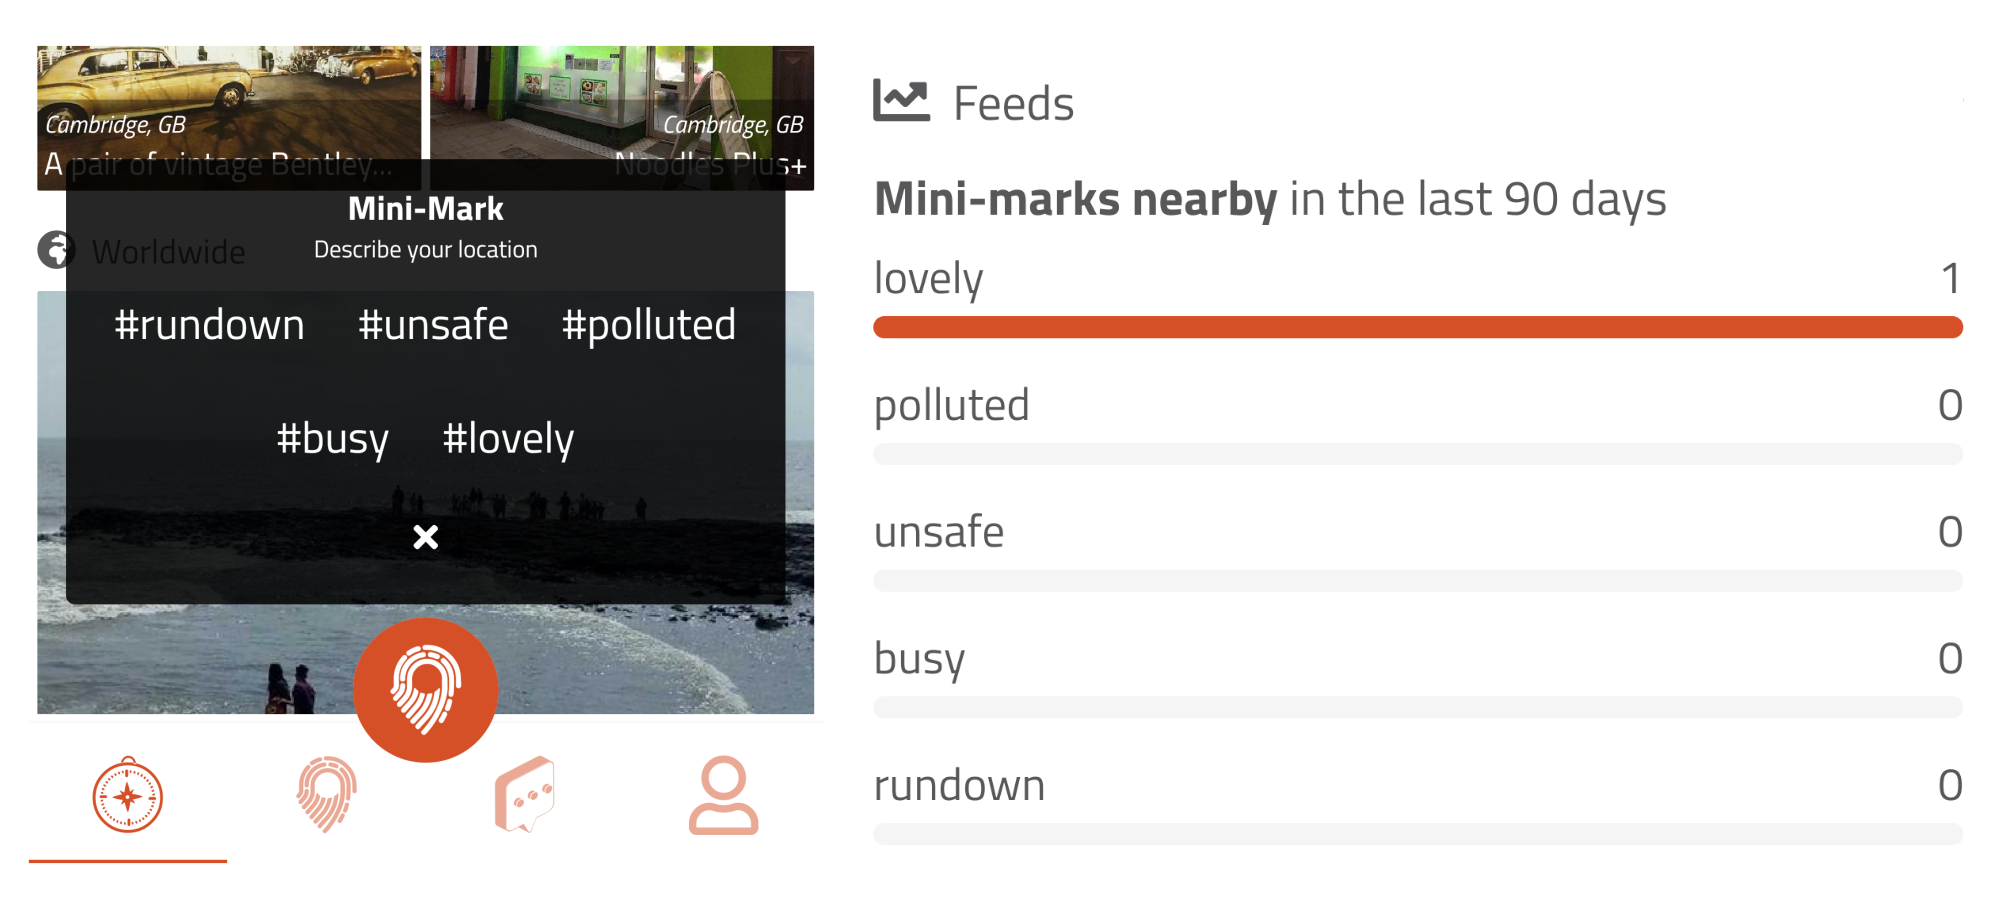
Task: Pick the #busy hashtag
Action: tap(333, 439)
